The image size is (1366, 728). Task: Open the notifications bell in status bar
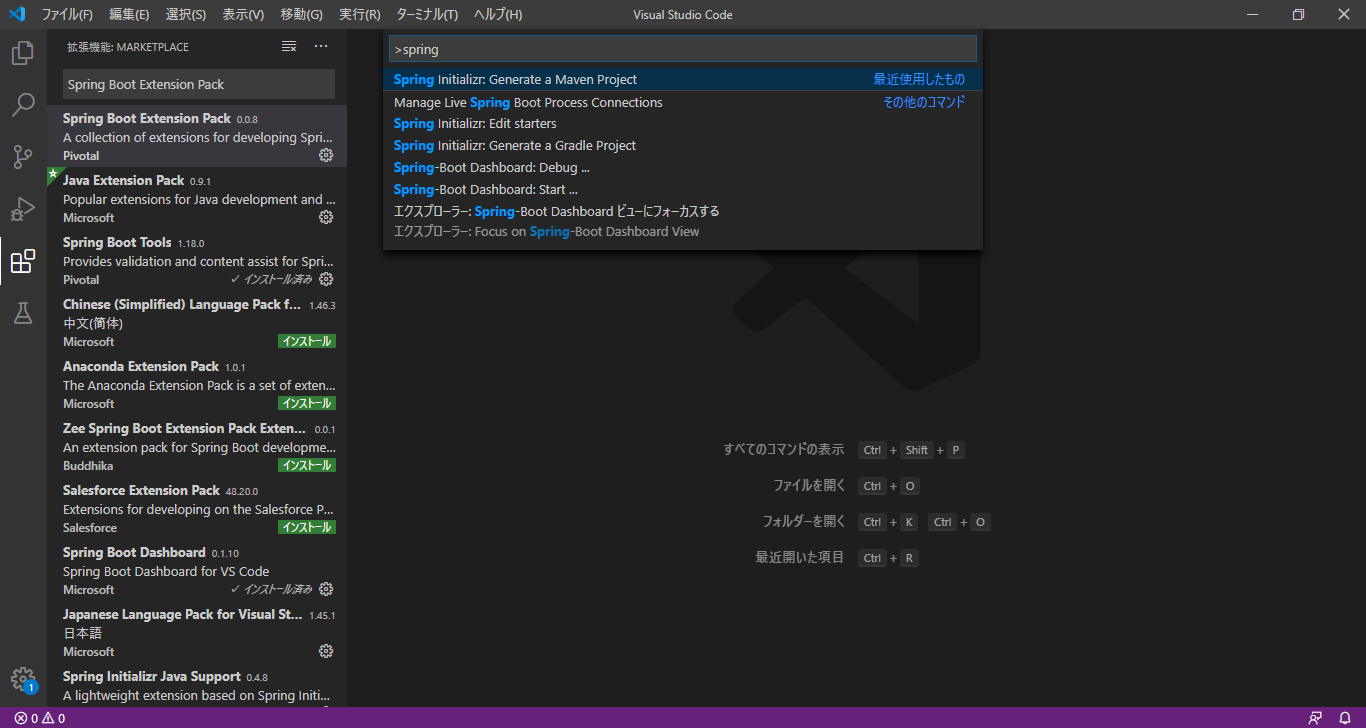tap(1345, 718)
